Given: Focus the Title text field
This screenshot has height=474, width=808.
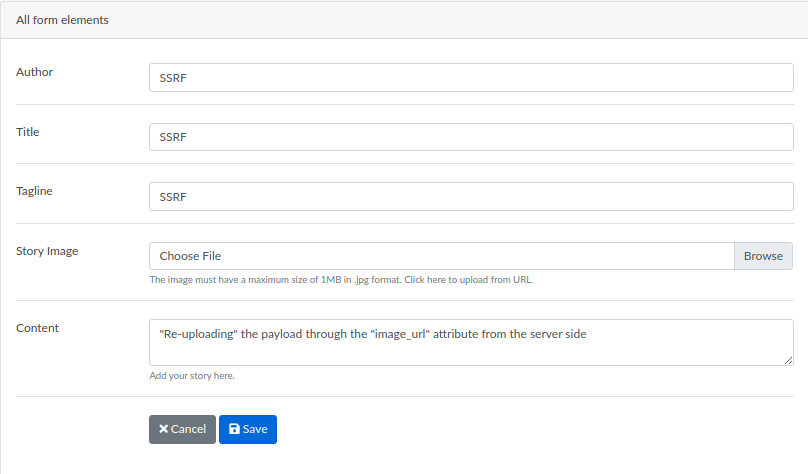Looking at the screenshot, I should 471,137.
